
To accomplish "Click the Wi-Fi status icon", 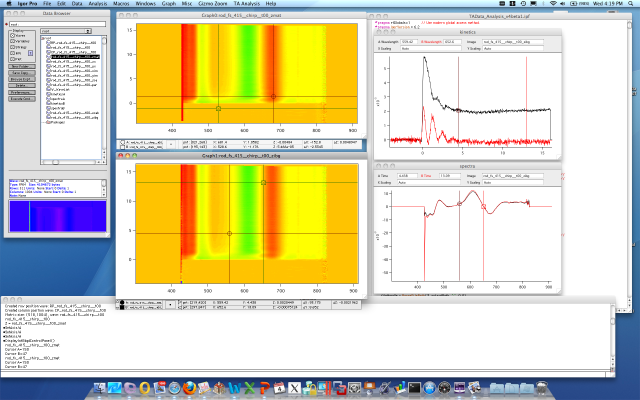I will [x=553, y=3].
